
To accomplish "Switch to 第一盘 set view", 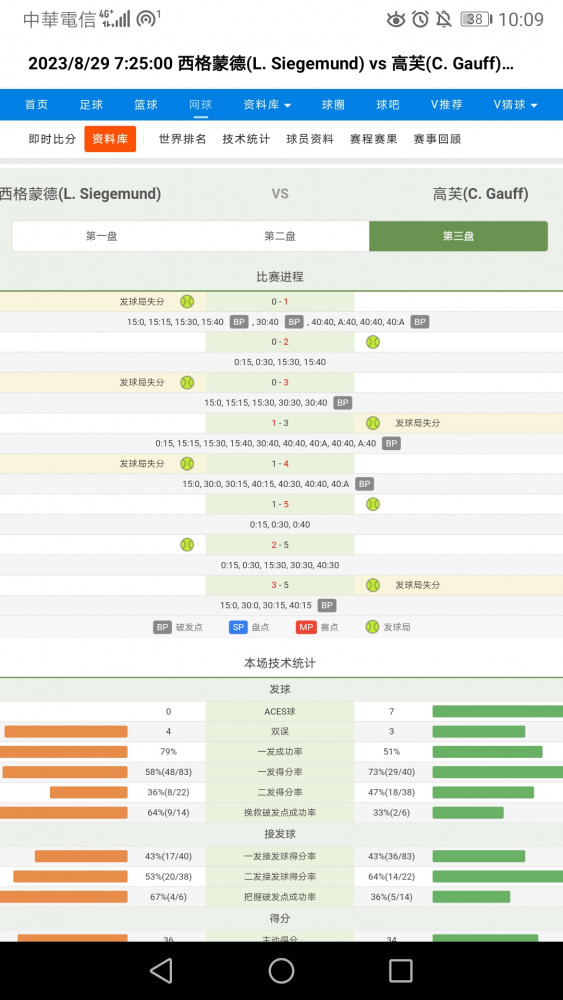I will [101, 236].
